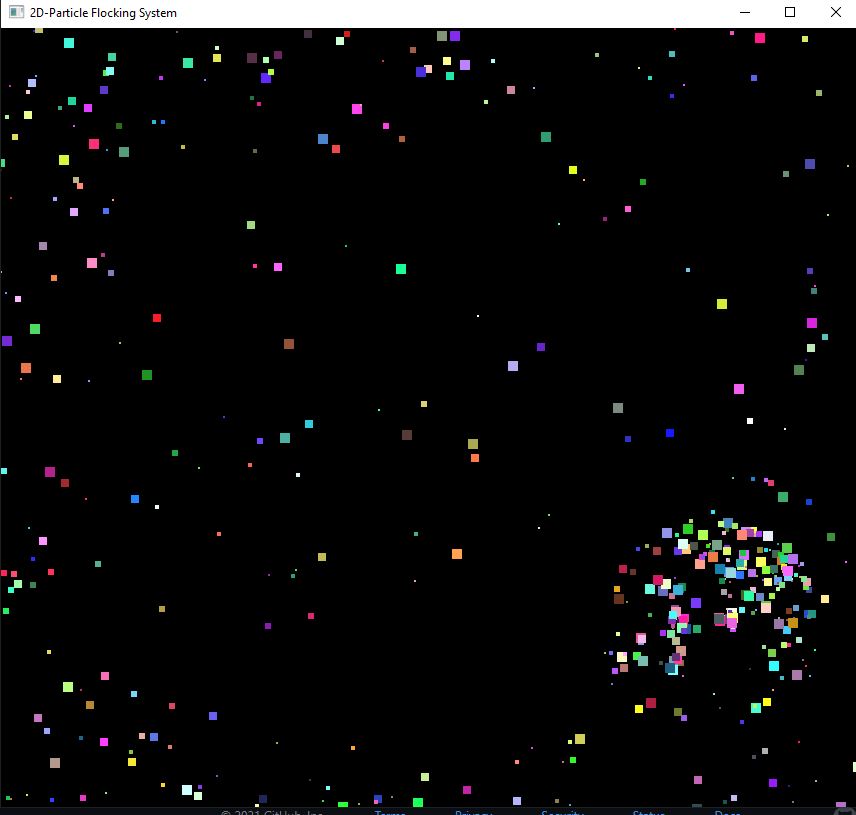The height and width of the screenshot is (815, 856).
Task: Select the bright red square particle
Action: 156,318
